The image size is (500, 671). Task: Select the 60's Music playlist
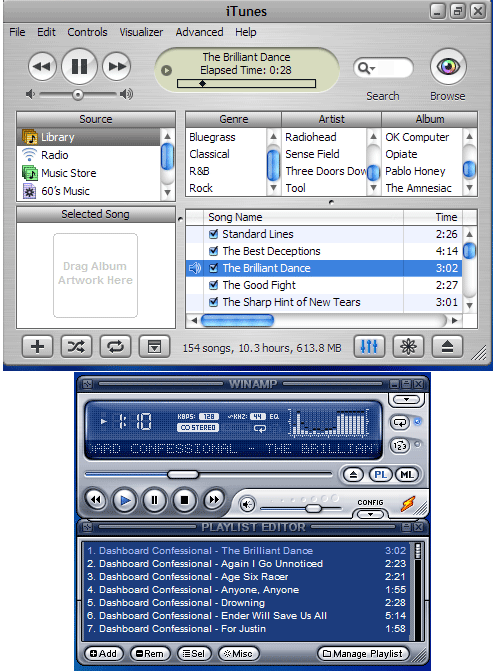[x=65, y=191]
